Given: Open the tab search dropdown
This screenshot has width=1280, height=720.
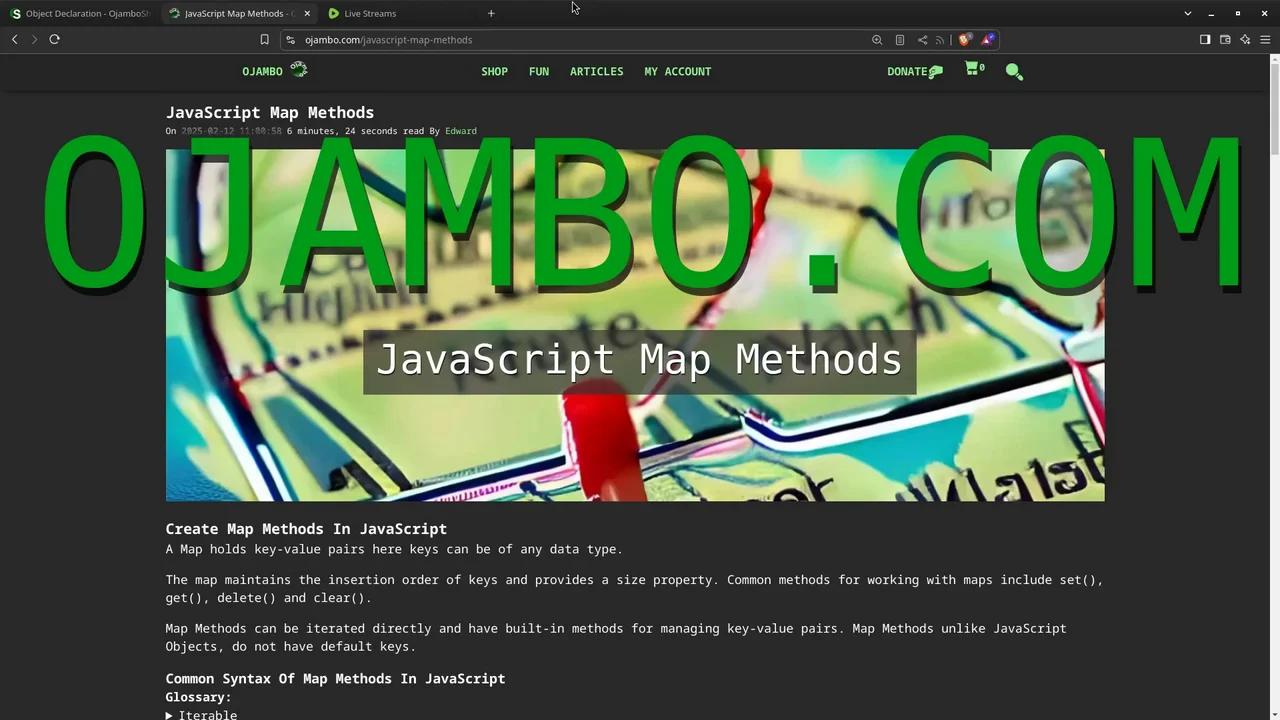Looking at the screenshot, I should pyautogui.click(x=1187, y=13).
